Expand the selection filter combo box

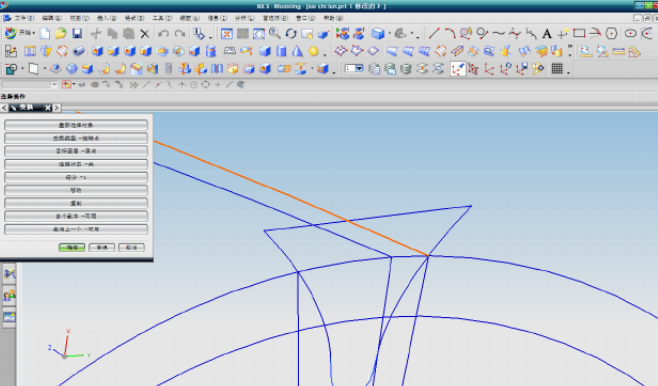[29, 85]
